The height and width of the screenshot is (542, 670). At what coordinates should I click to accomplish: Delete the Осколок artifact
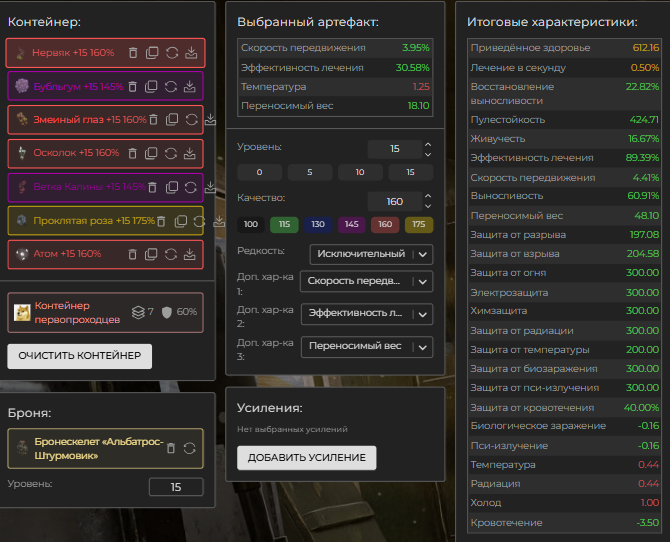(132, 153)
